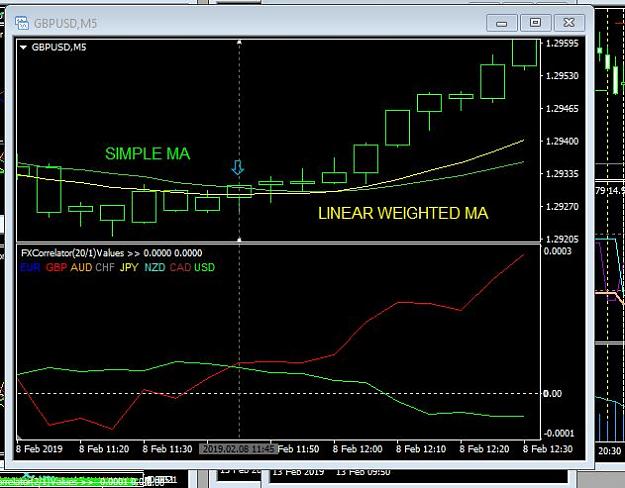This screenshot has height=488, width=625.
Task: Click the 1.29400 price scale value
Action: pos(562,141)
